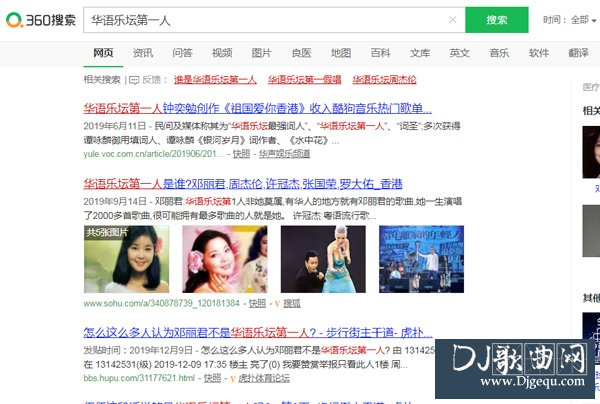Open related search 华语乐坛第一假唱
This screenshot has width=600, height=404.
[x=304, y=80]
